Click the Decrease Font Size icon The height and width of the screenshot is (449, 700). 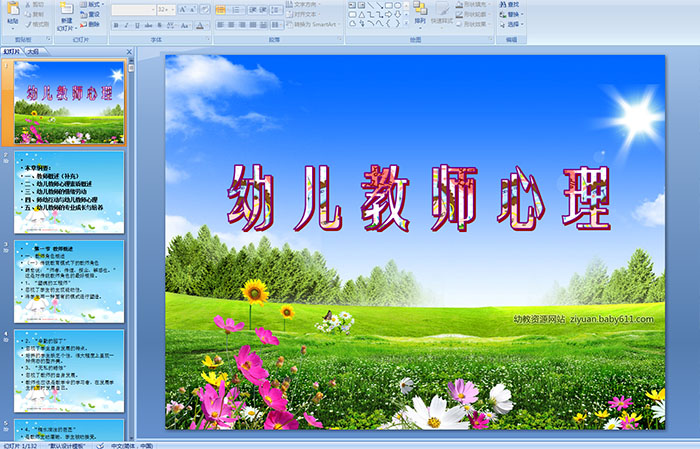point(192,10)
